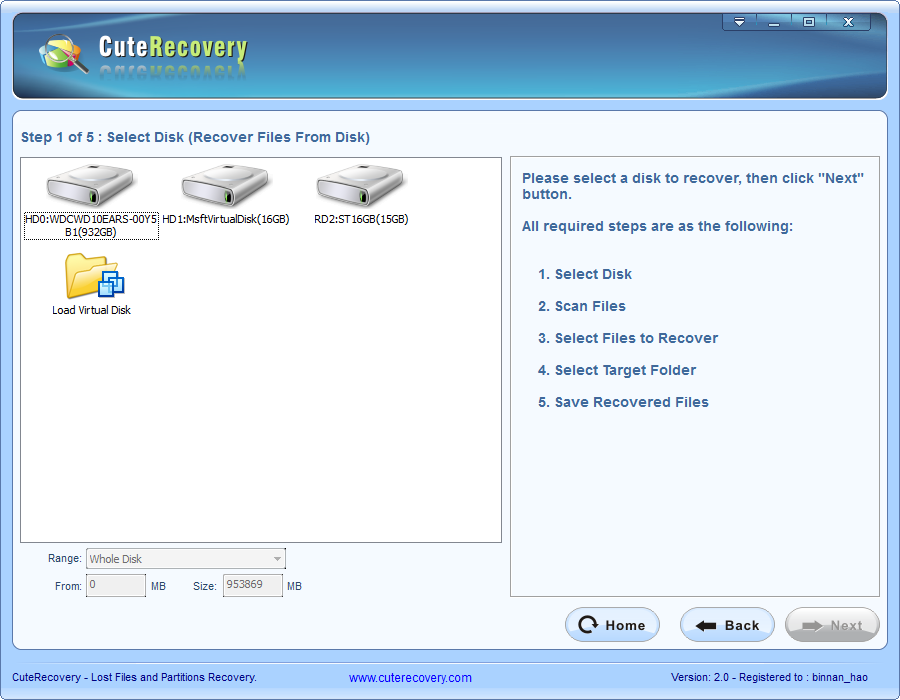Image resolution: width=900 pixels, height=700 pixels.
Task: Click the From MB input field
Action: pos(115,585)
